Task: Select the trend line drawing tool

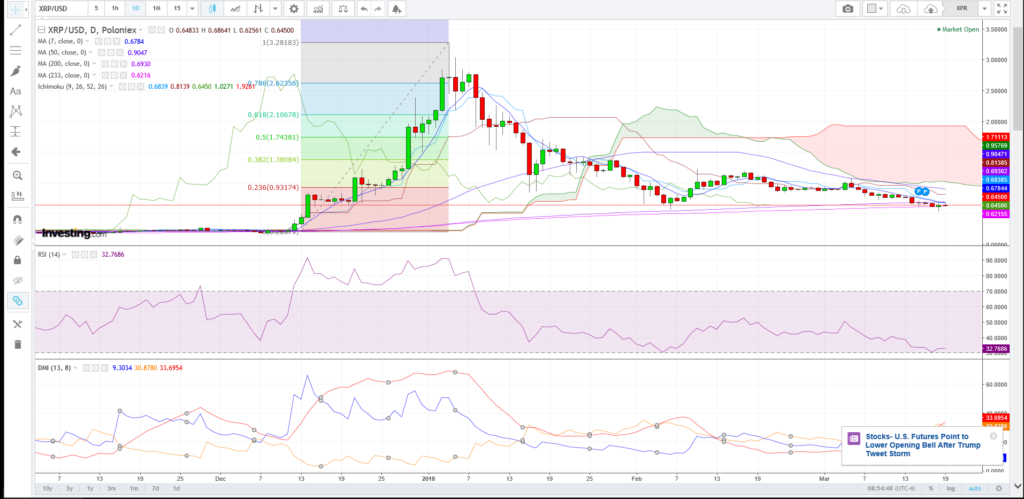Action: click(x=17, y=29)
